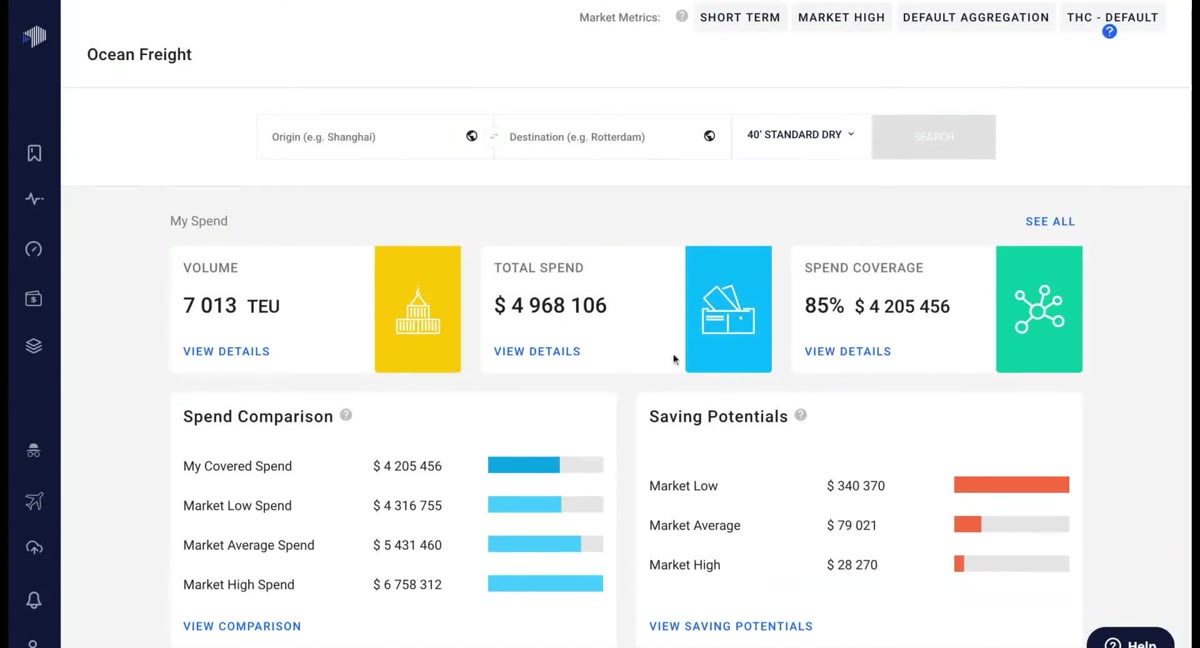
Task: Click the $ 4 968 106 total spend value
Action: 550,306
